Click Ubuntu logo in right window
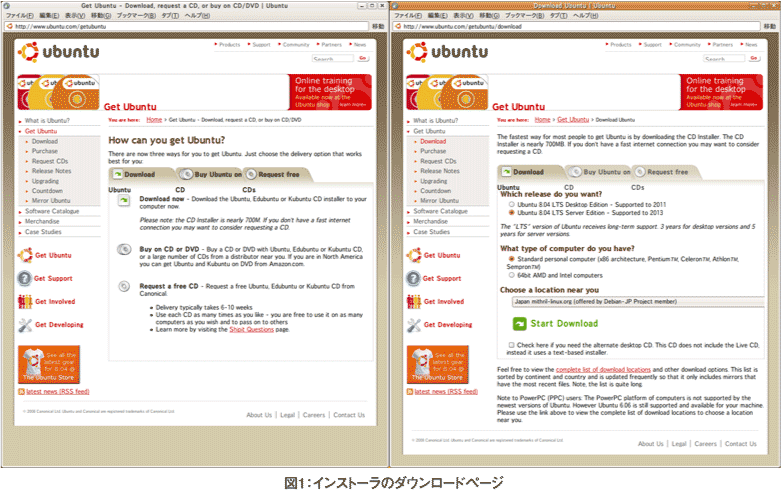This screenshot has width=781, height=495. (x=447, y=52)
